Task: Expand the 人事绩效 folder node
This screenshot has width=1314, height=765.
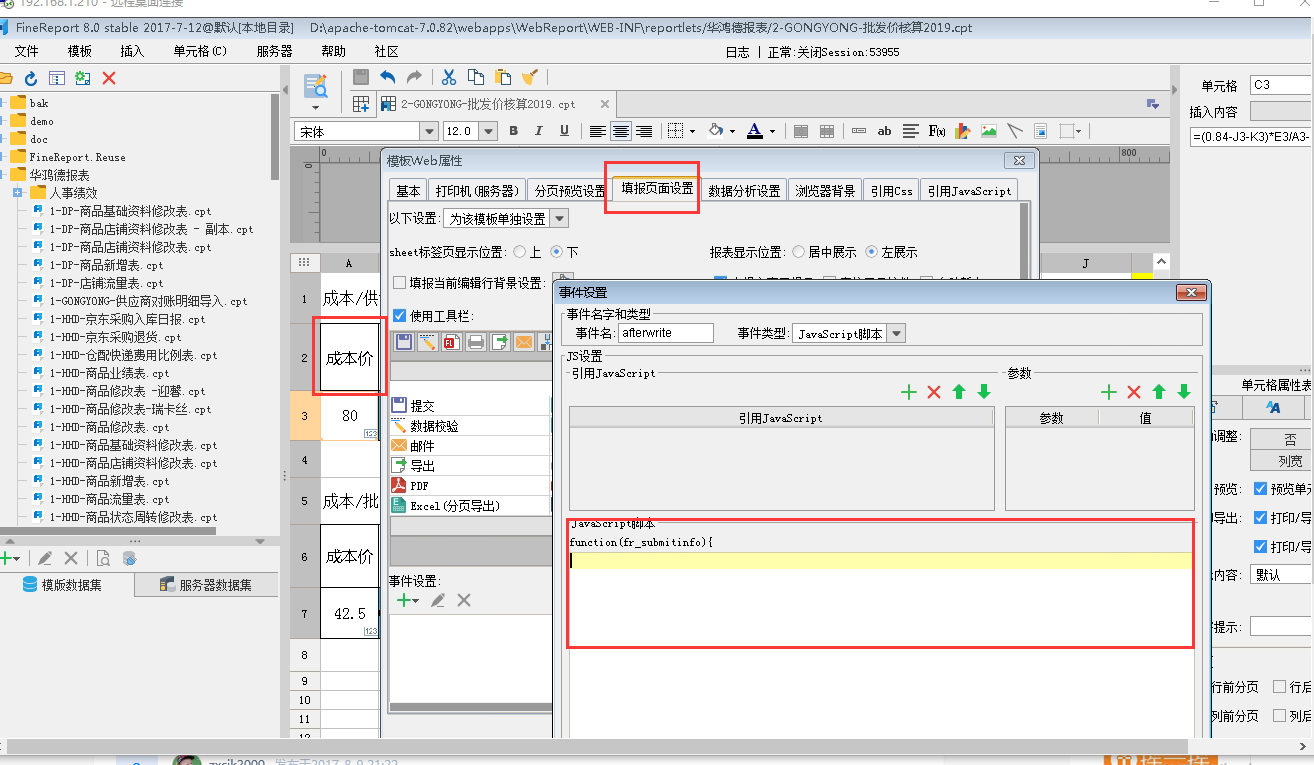Action: [18, 192]
